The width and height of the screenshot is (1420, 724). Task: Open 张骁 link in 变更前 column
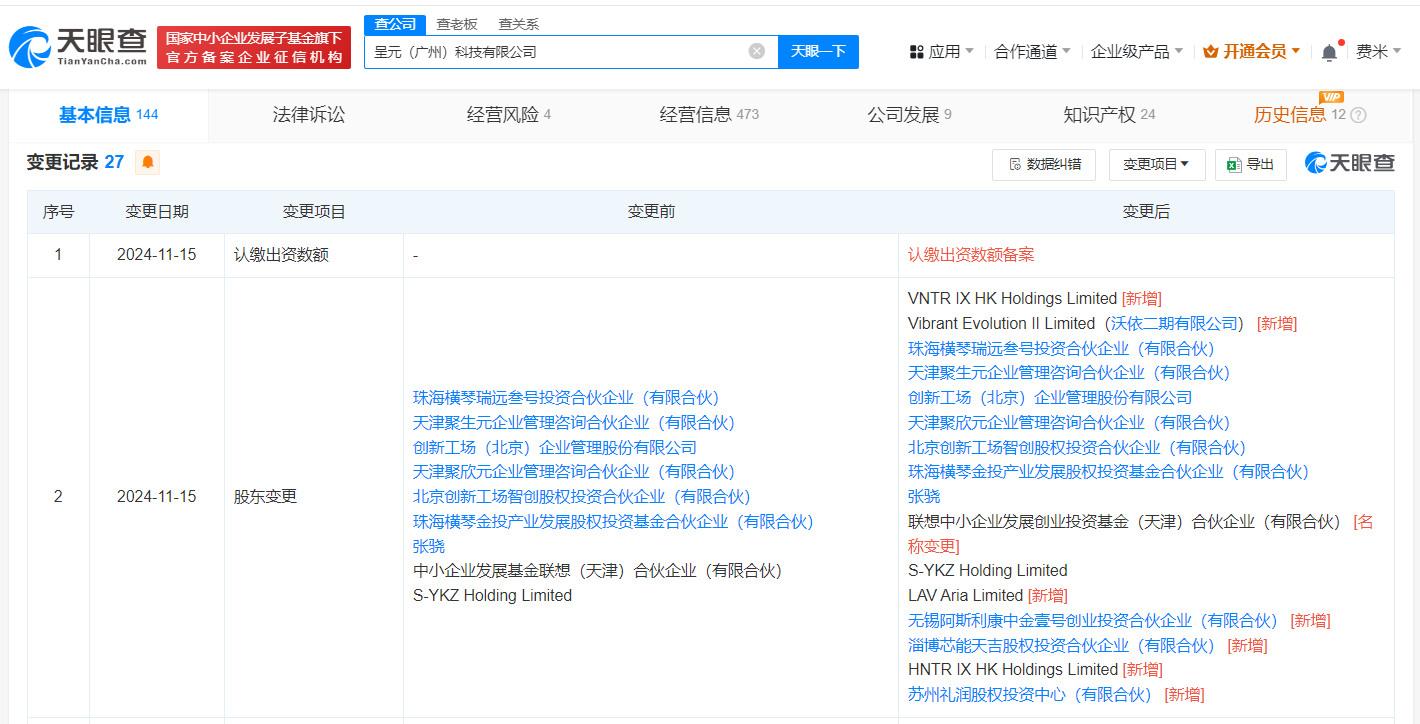click(429, 547)
